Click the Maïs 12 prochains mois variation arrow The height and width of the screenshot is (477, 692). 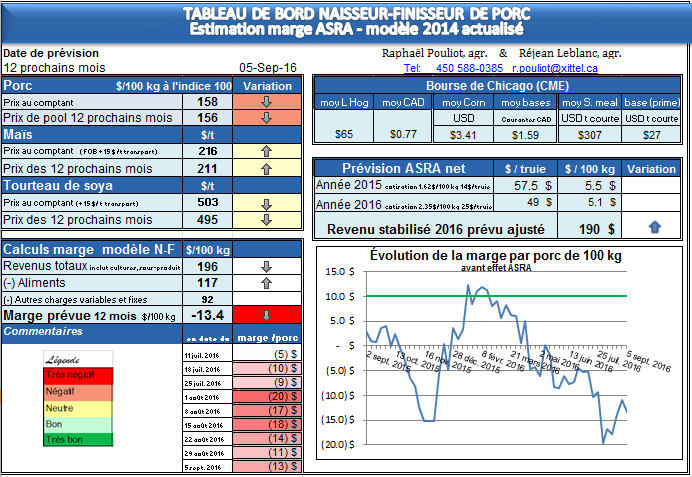coord(266,169)
